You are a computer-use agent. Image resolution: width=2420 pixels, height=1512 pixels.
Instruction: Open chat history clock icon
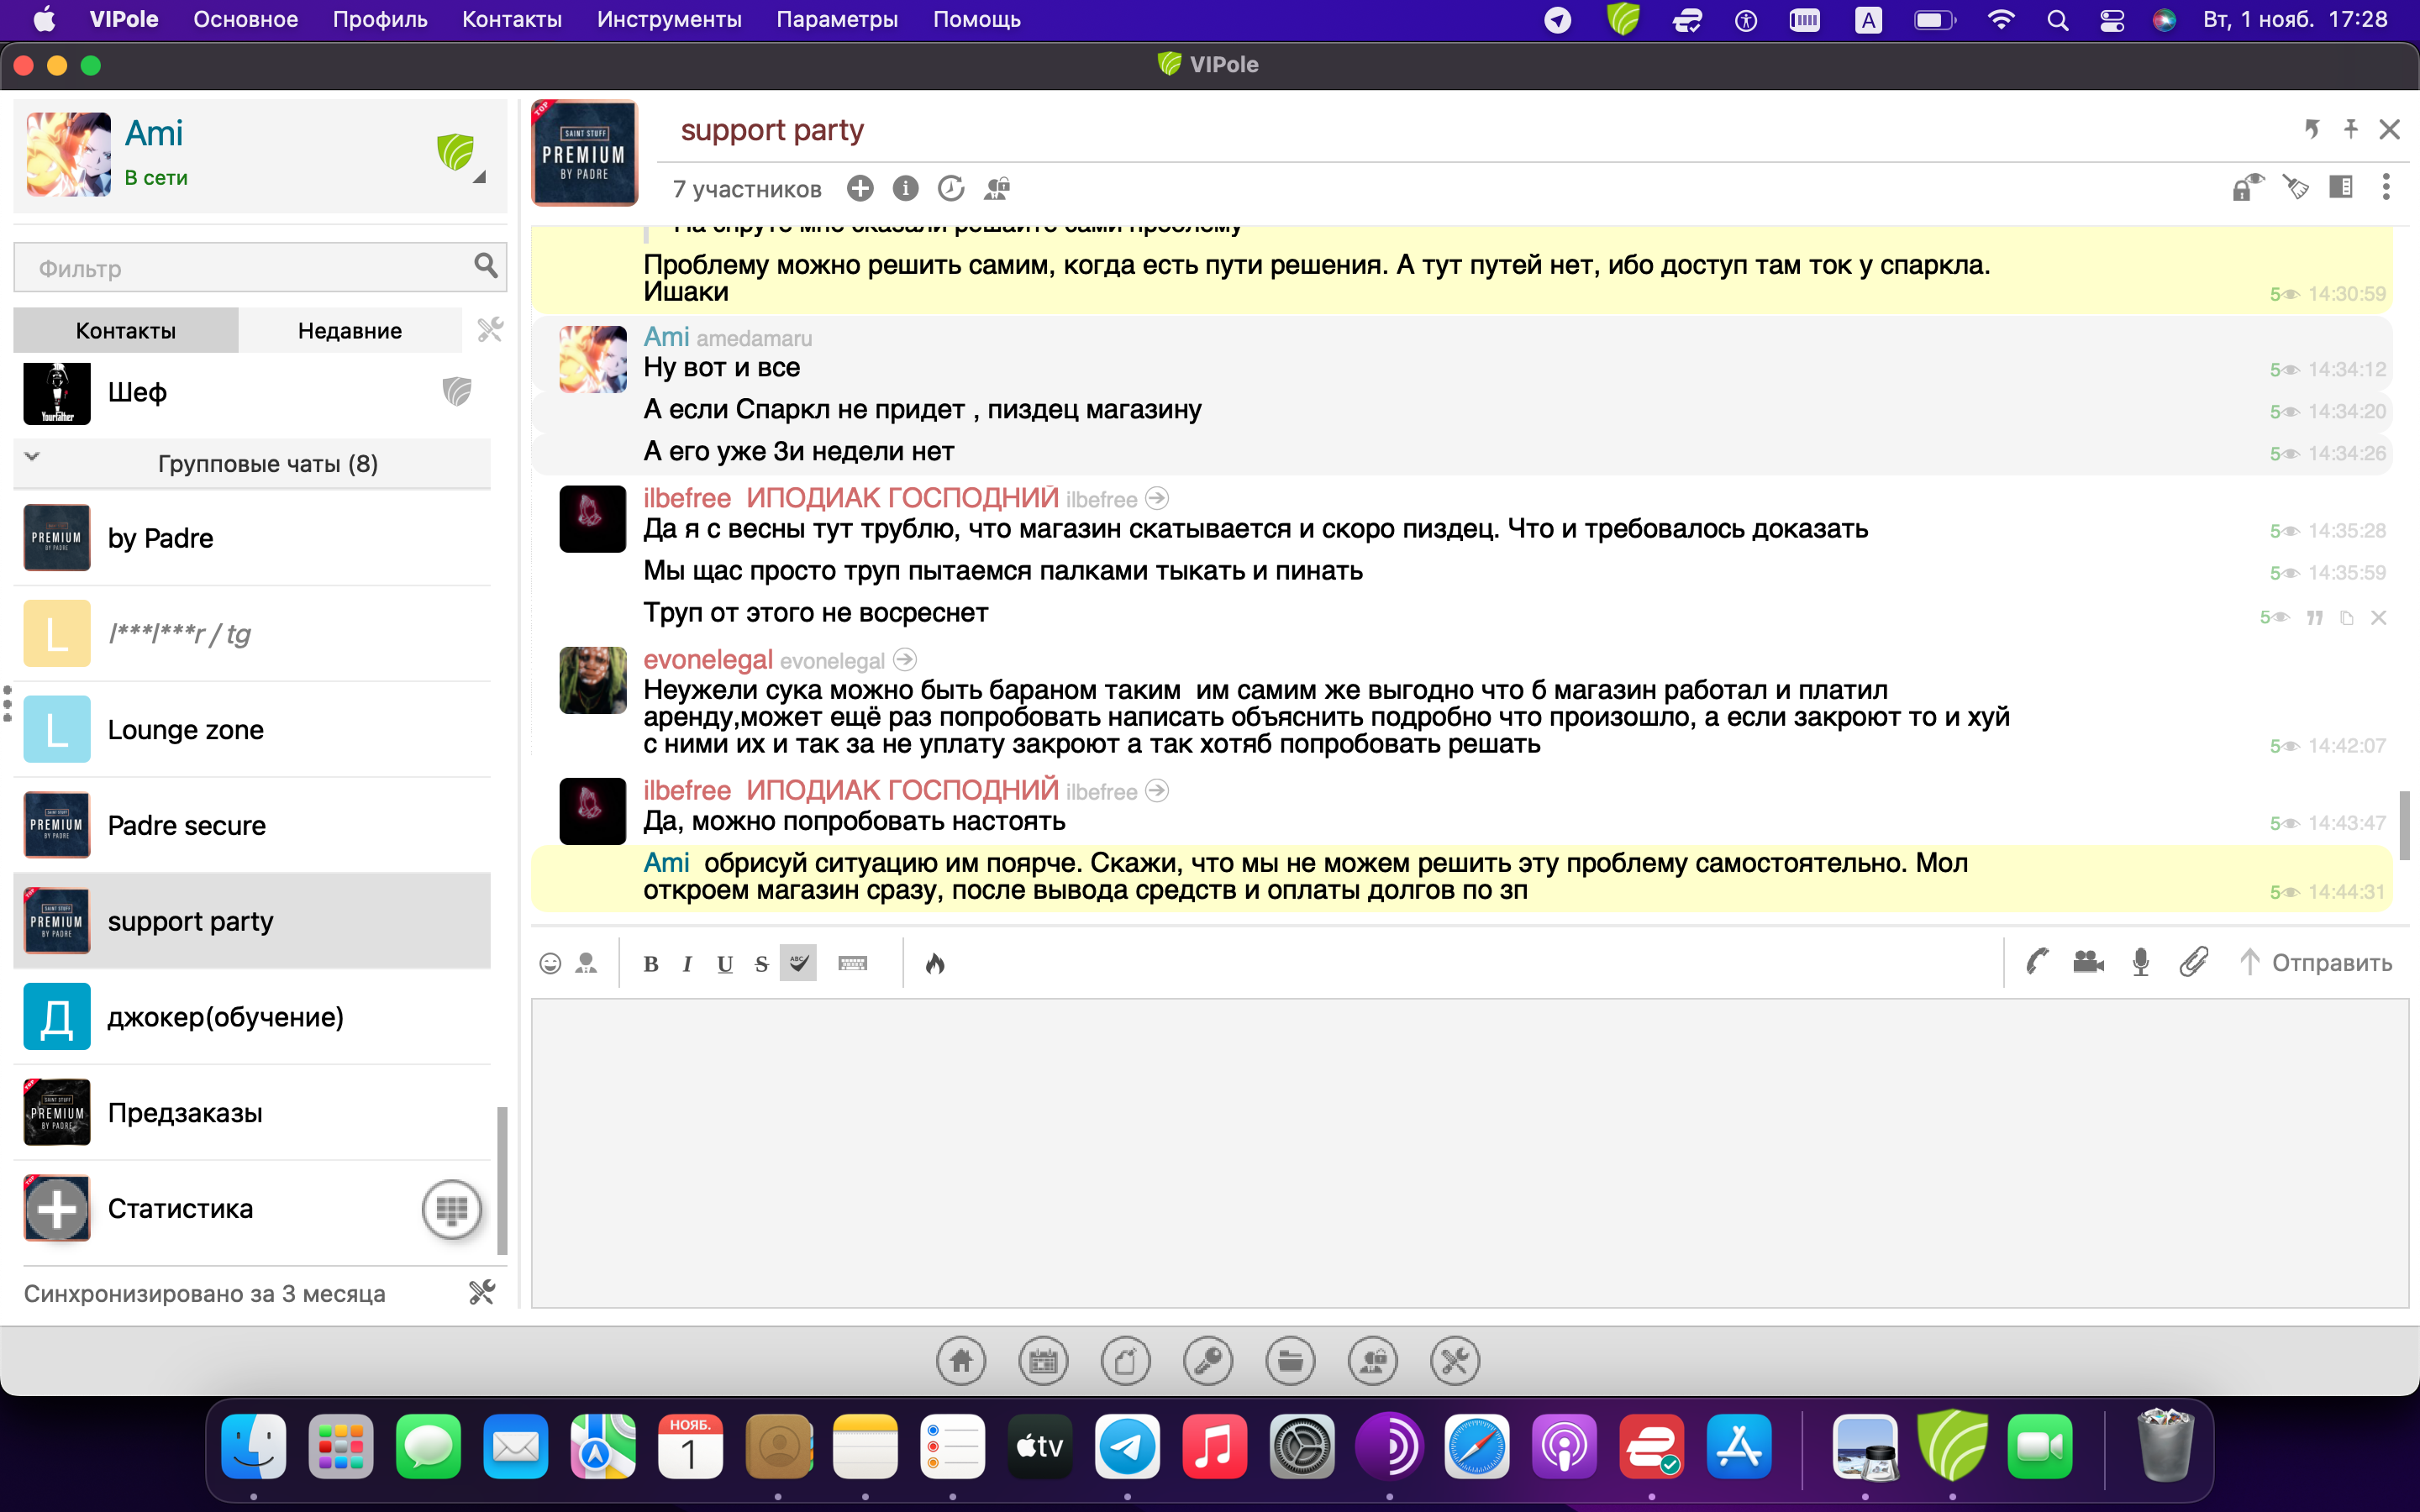coord(951,188)
